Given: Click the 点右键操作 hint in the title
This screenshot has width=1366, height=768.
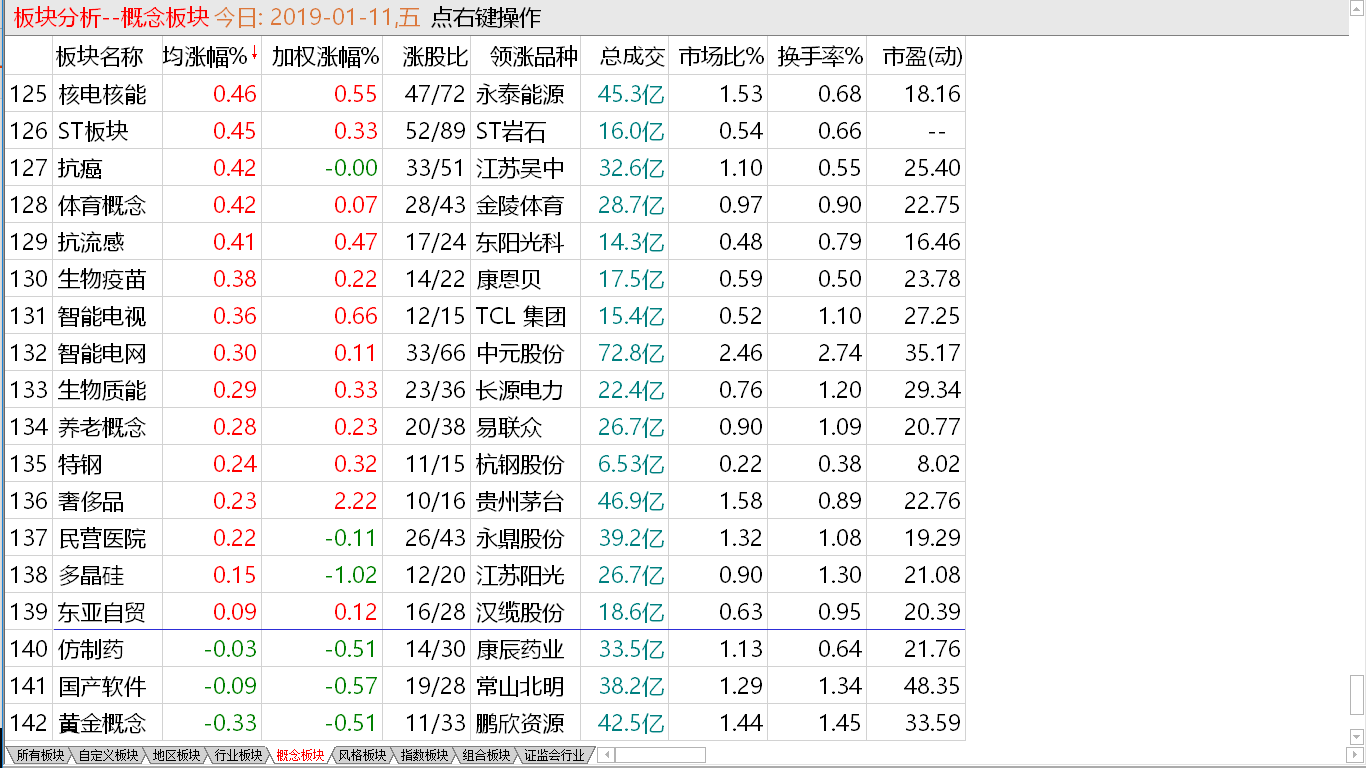Looking at the screenshot, I should [486, 17].
